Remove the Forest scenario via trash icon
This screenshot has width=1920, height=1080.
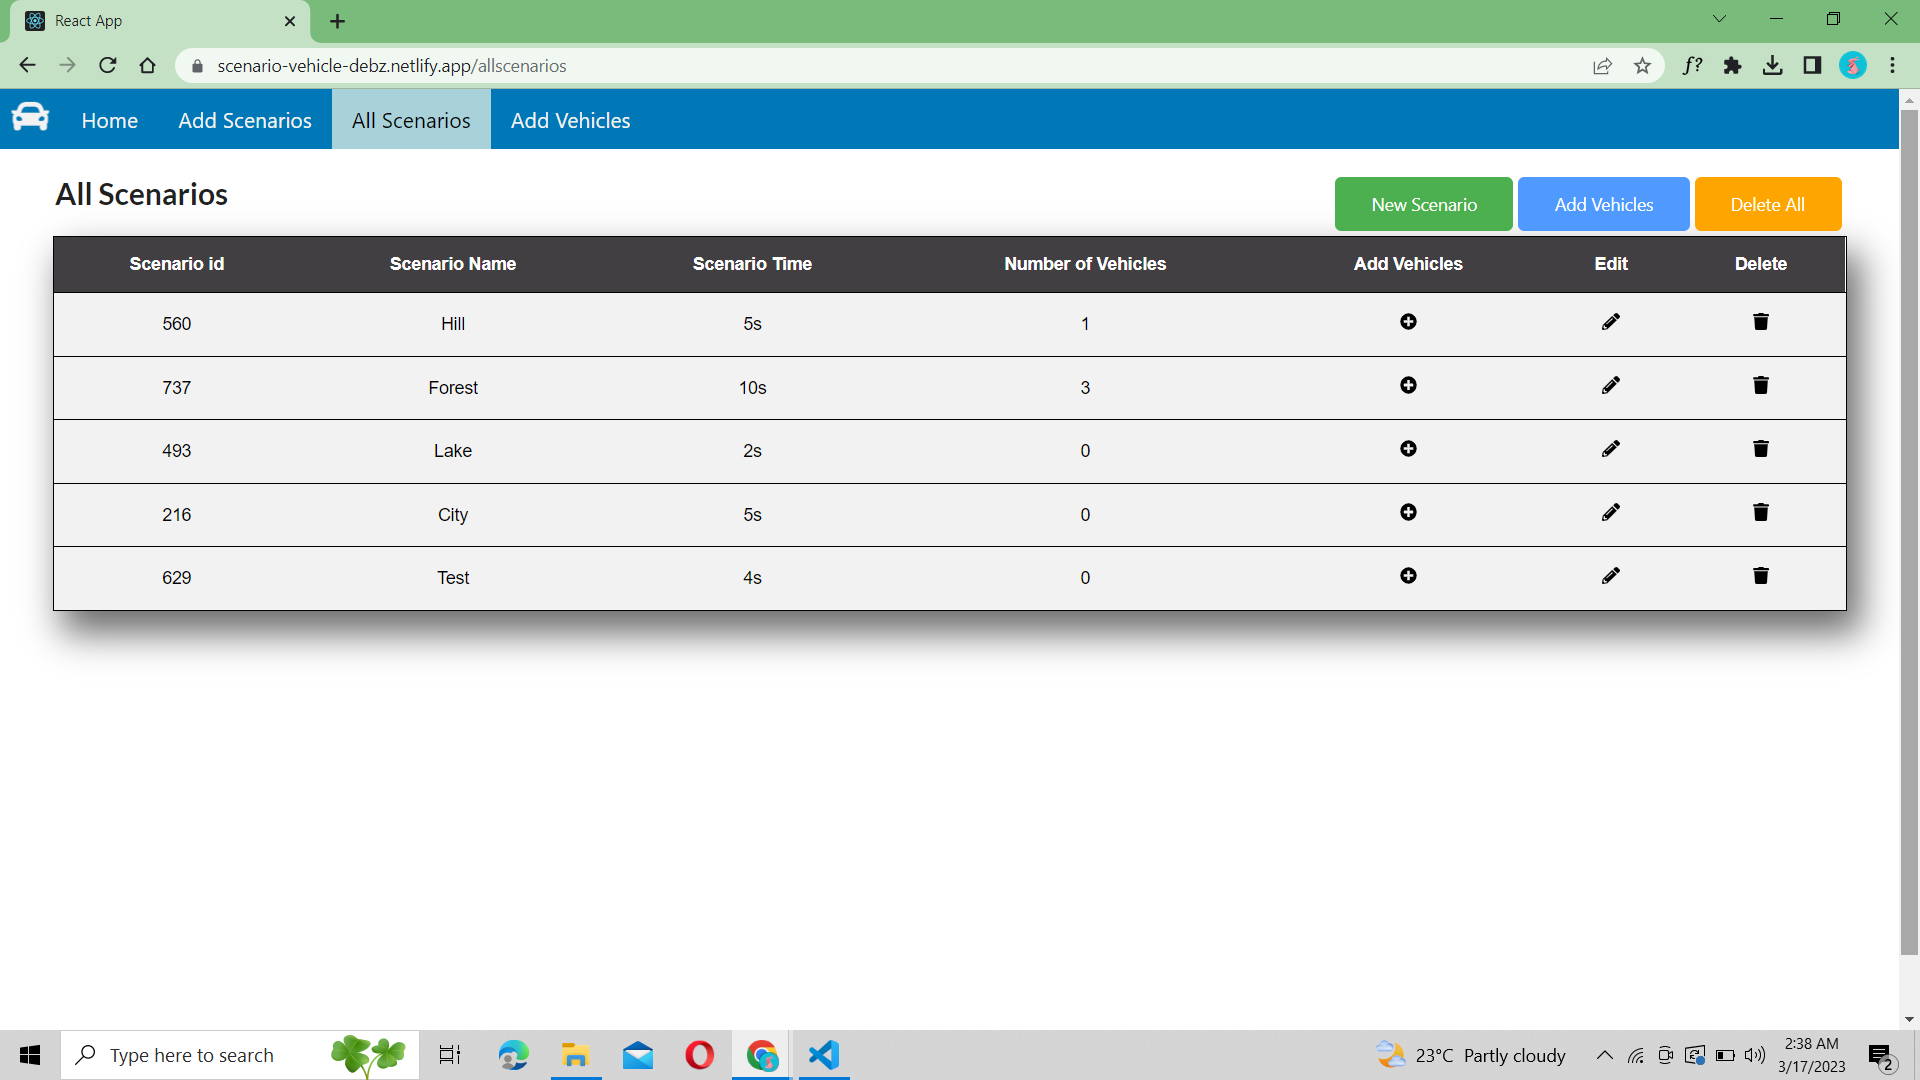[x=1760, y=385]
